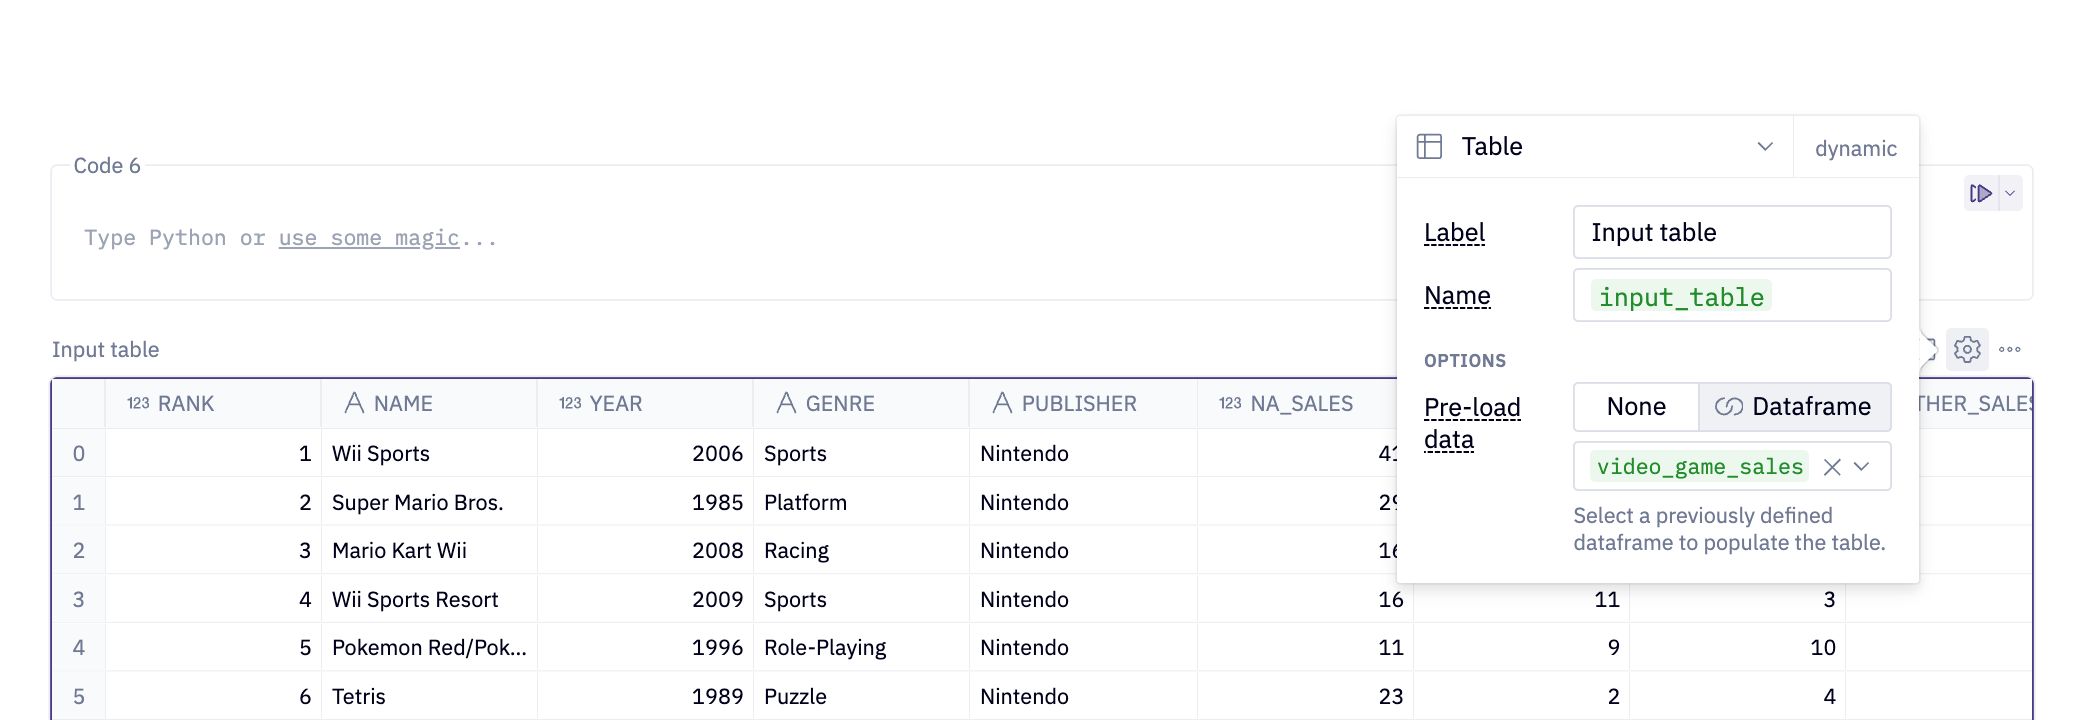Viewport: 2092px width, 720px height.
Task: Click the YEAR column header
Action: 615,404
